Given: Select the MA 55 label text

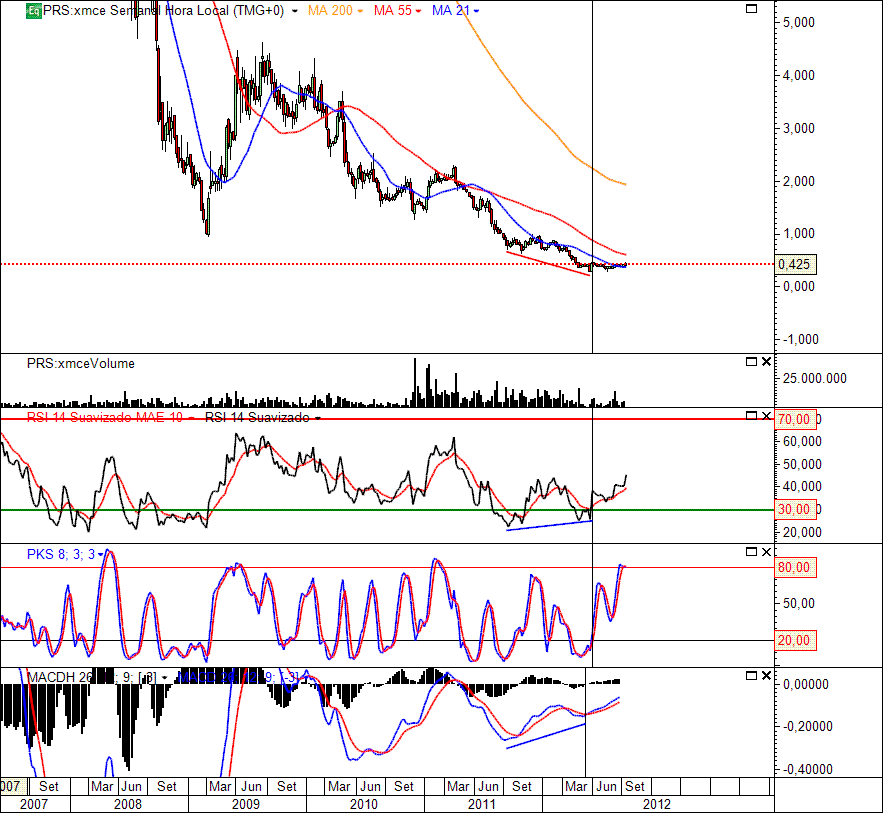Looking at the screenshot, I should click(393, 11).
